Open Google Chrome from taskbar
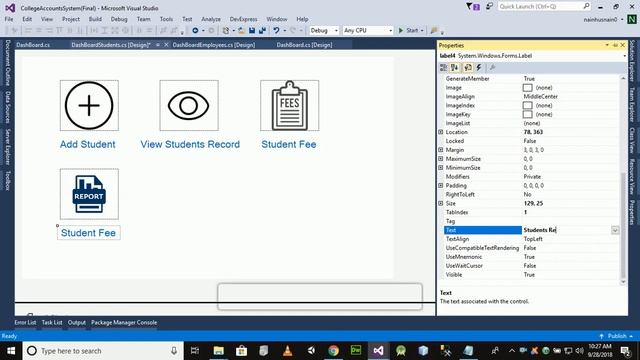Image resolution: width=640 pixels, height=360 pixels. point(333,351)
